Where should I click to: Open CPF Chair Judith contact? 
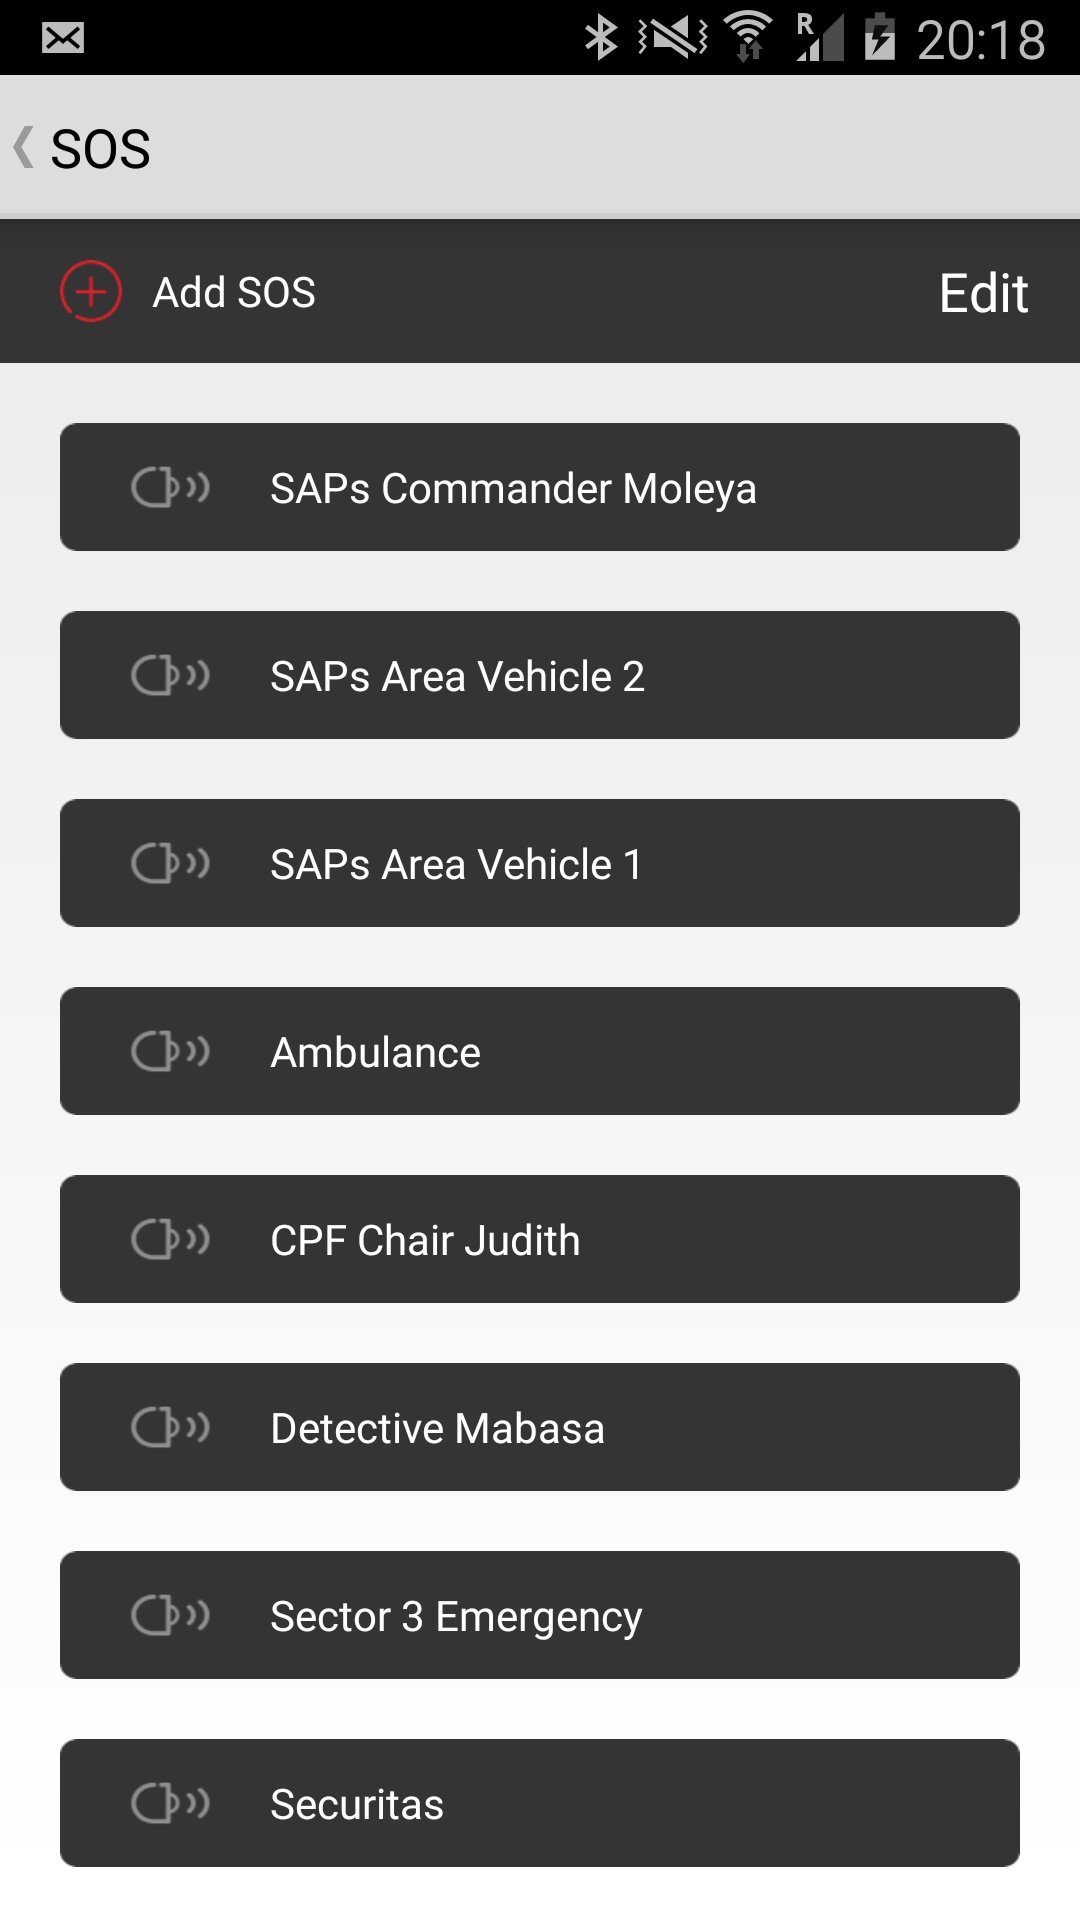click(x=540, y=1239)
